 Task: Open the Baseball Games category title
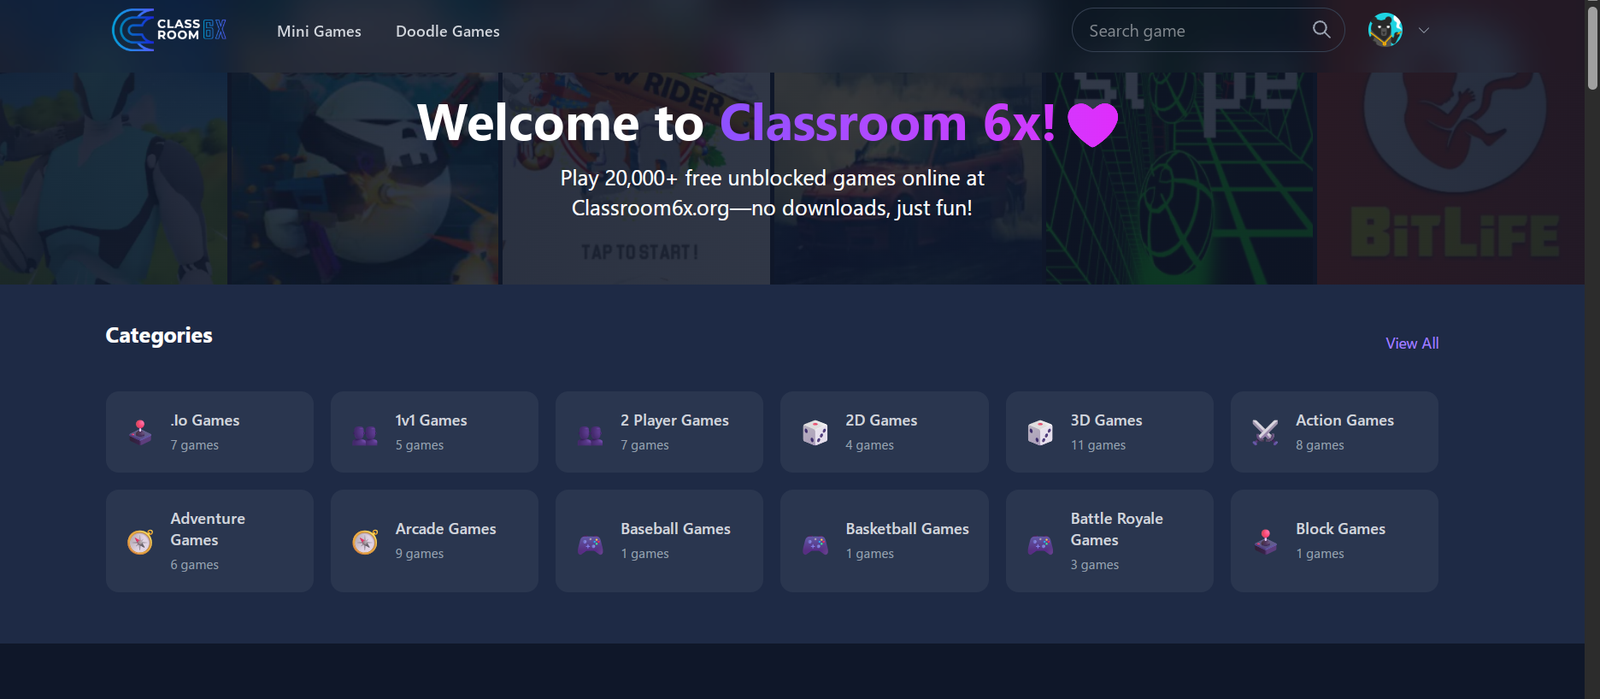tap(676, 528)
